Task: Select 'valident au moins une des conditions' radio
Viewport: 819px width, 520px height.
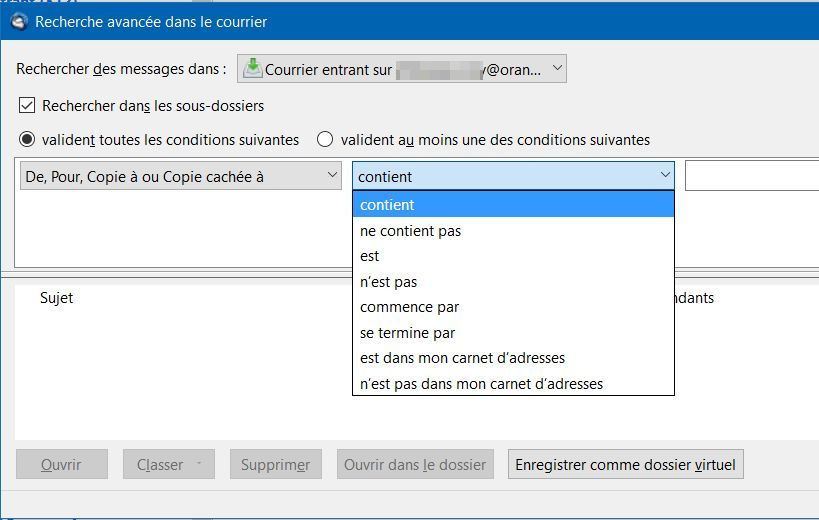Action: coord(325,140)
